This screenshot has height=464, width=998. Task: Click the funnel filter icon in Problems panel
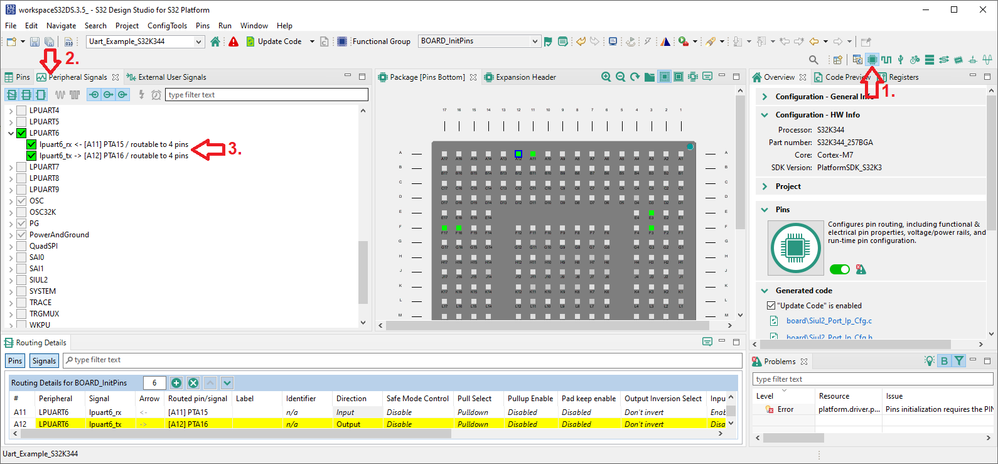pos(959,361)
